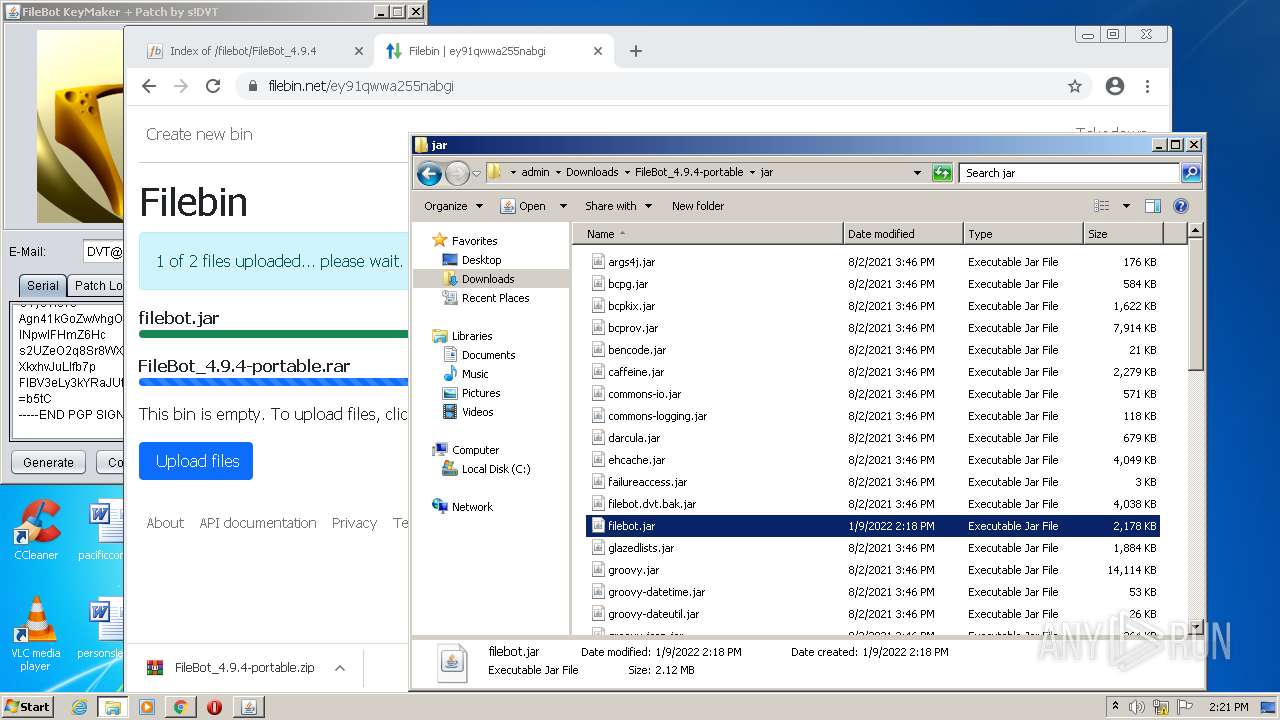Open the pacificcon Word document on desktop
1280x720 pixels.
pos(103,530)
